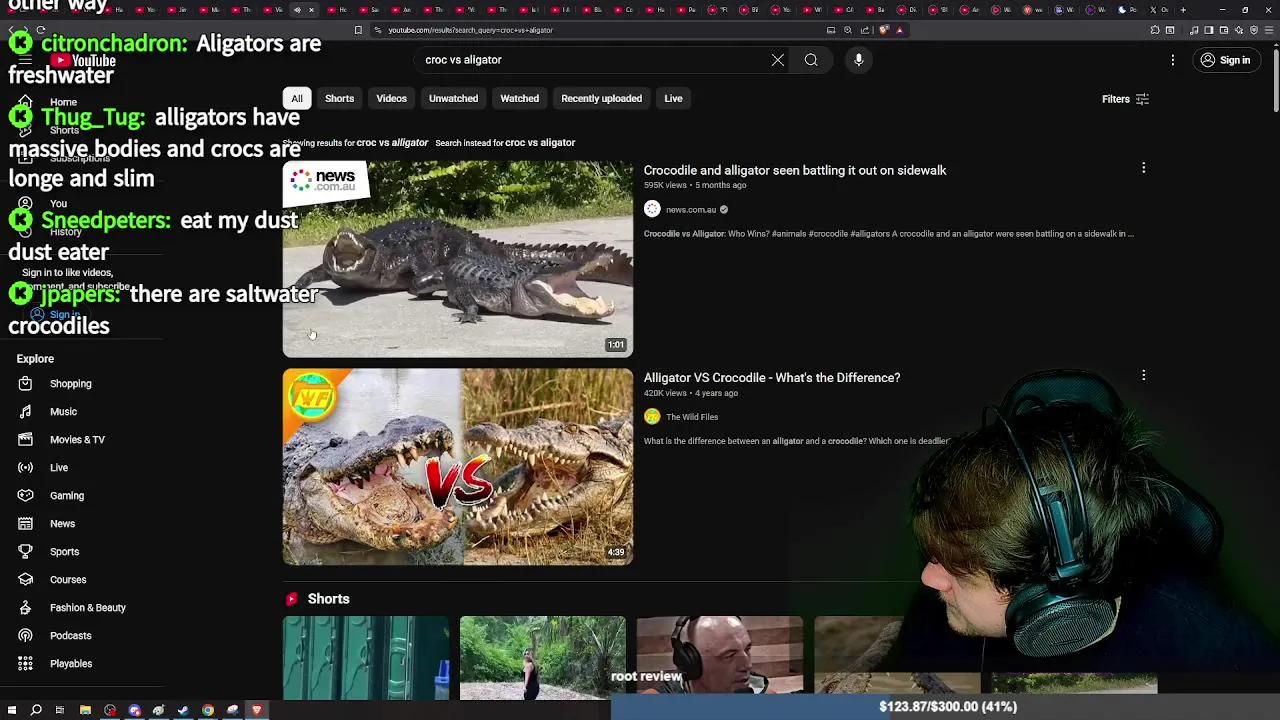
Task: Select the Live filter chip
Action: coord(673,98)
